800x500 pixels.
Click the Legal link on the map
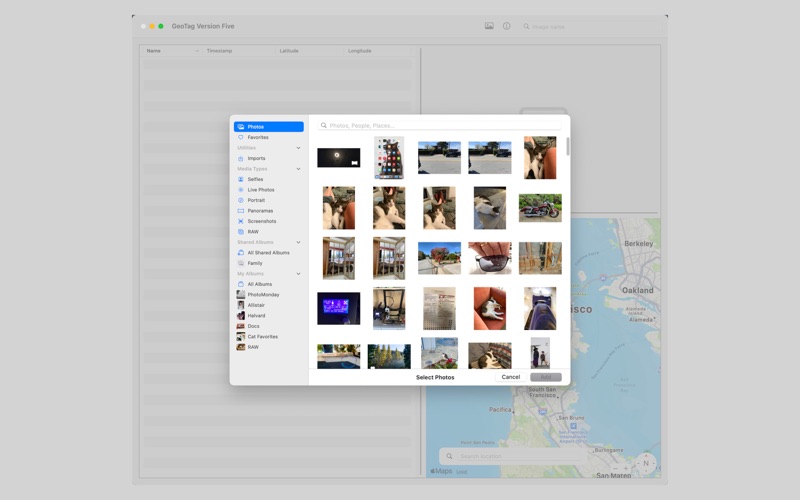(461, 472)
